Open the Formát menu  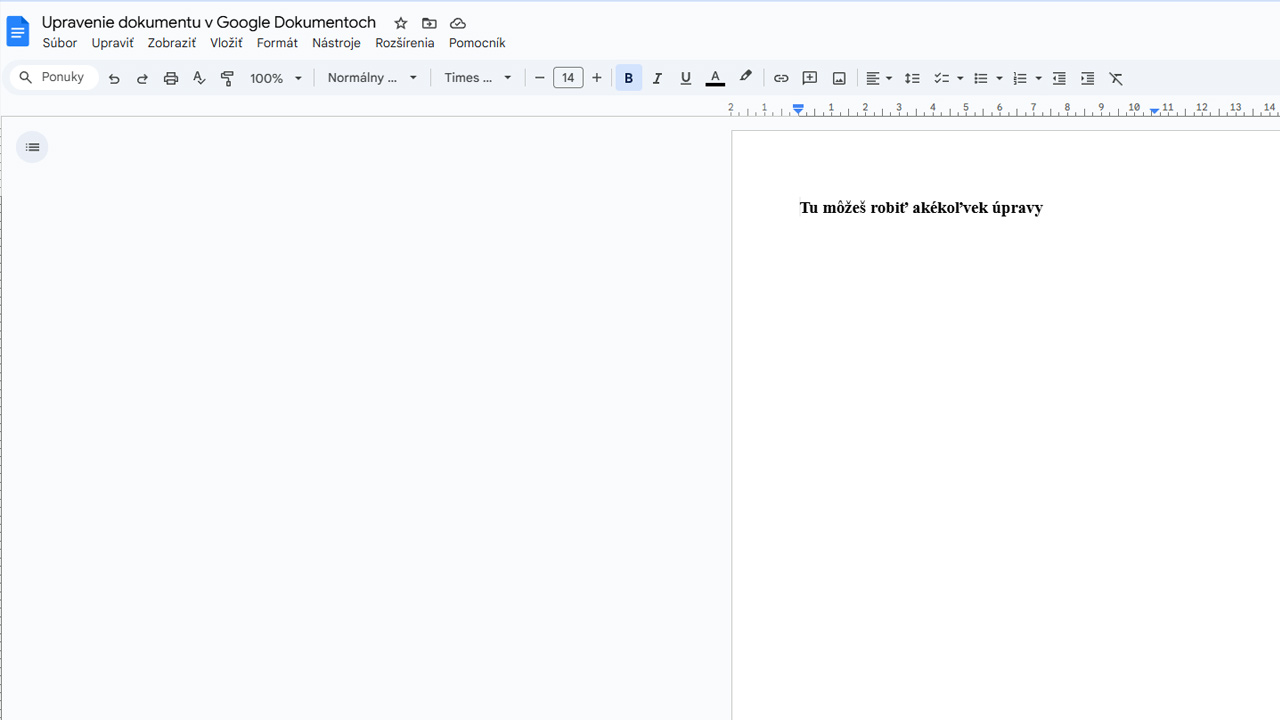tap(277, 43)
